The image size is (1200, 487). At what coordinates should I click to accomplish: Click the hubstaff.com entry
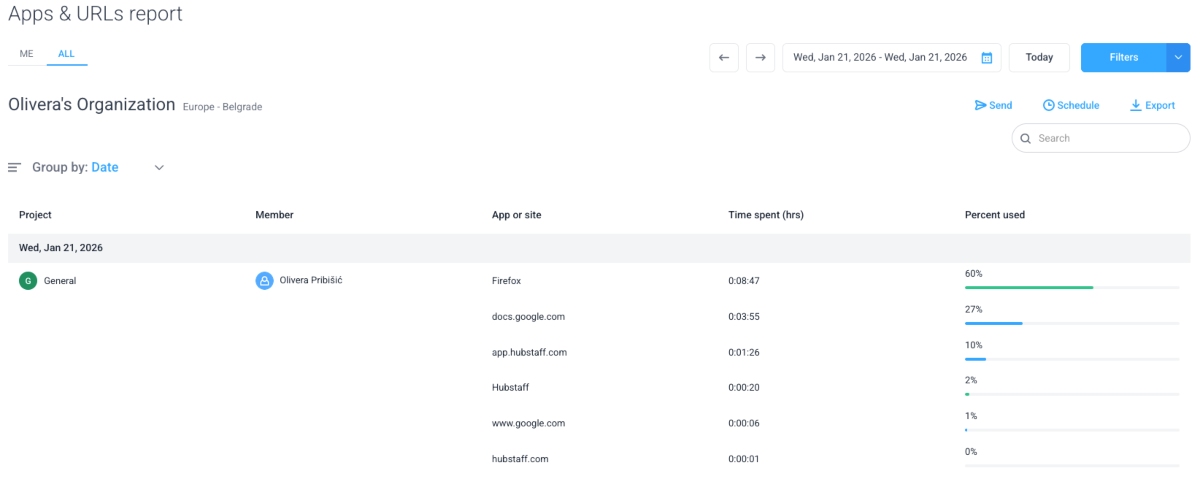tap(520, 459)
